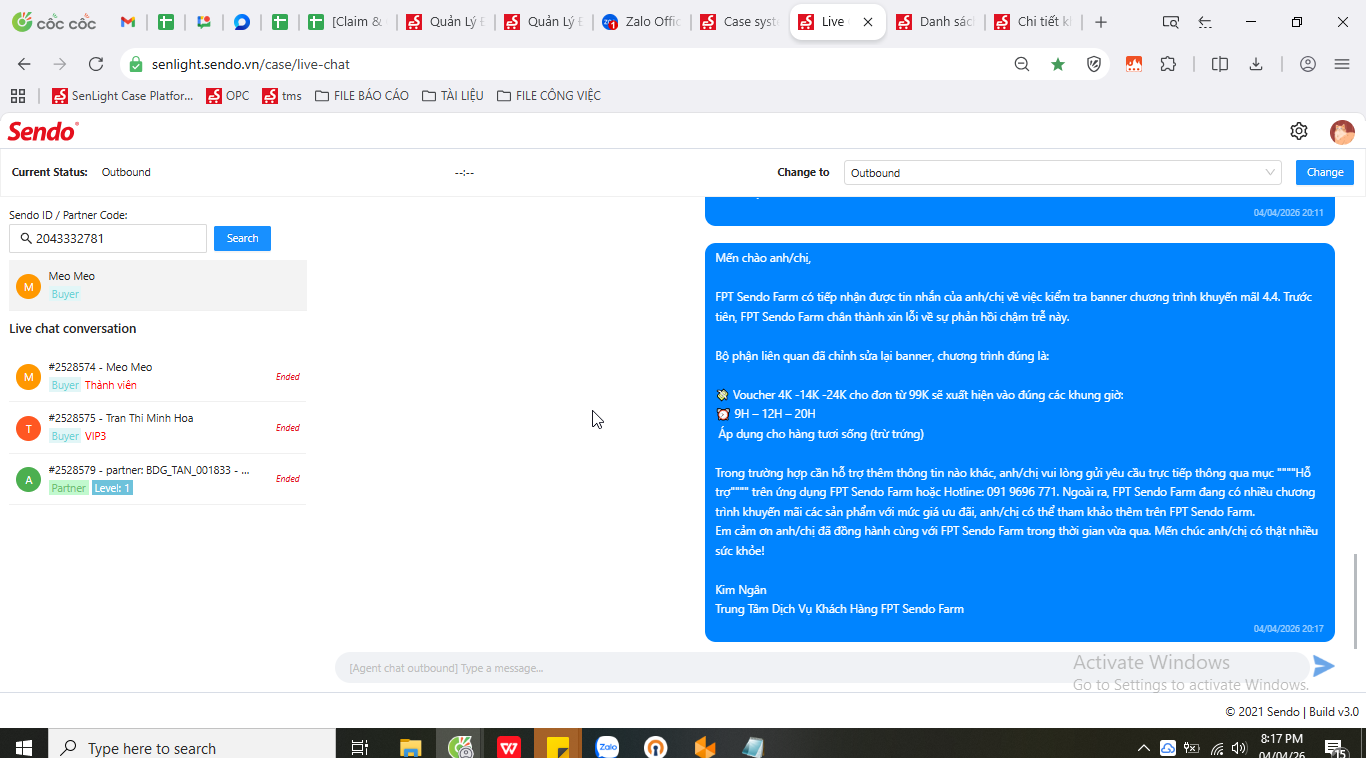Open the TÀI LIỆU bookmark folder
This screenshot has height=758, width=1366.
[452, 96]
